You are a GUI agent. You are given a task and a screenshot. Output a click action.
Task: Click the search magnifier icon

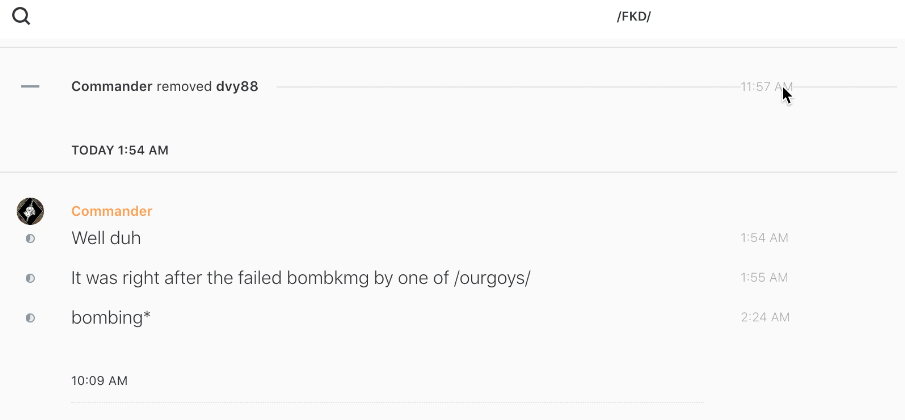(x=21, y=16)
